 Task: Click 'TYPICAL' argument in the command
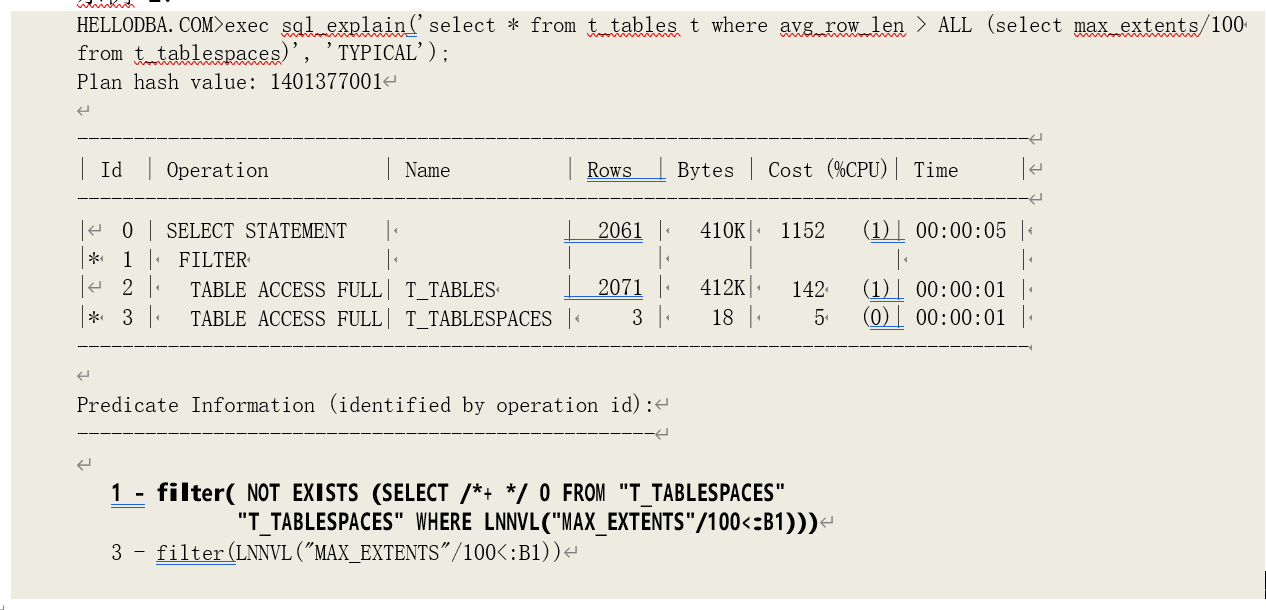[379, 54]
